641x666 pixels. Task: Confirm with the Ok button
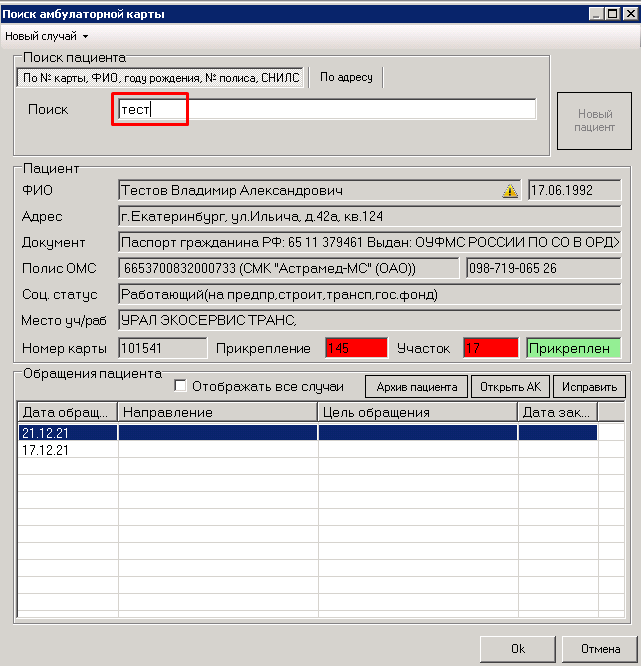pyautogui.click(x=517, y=649)
